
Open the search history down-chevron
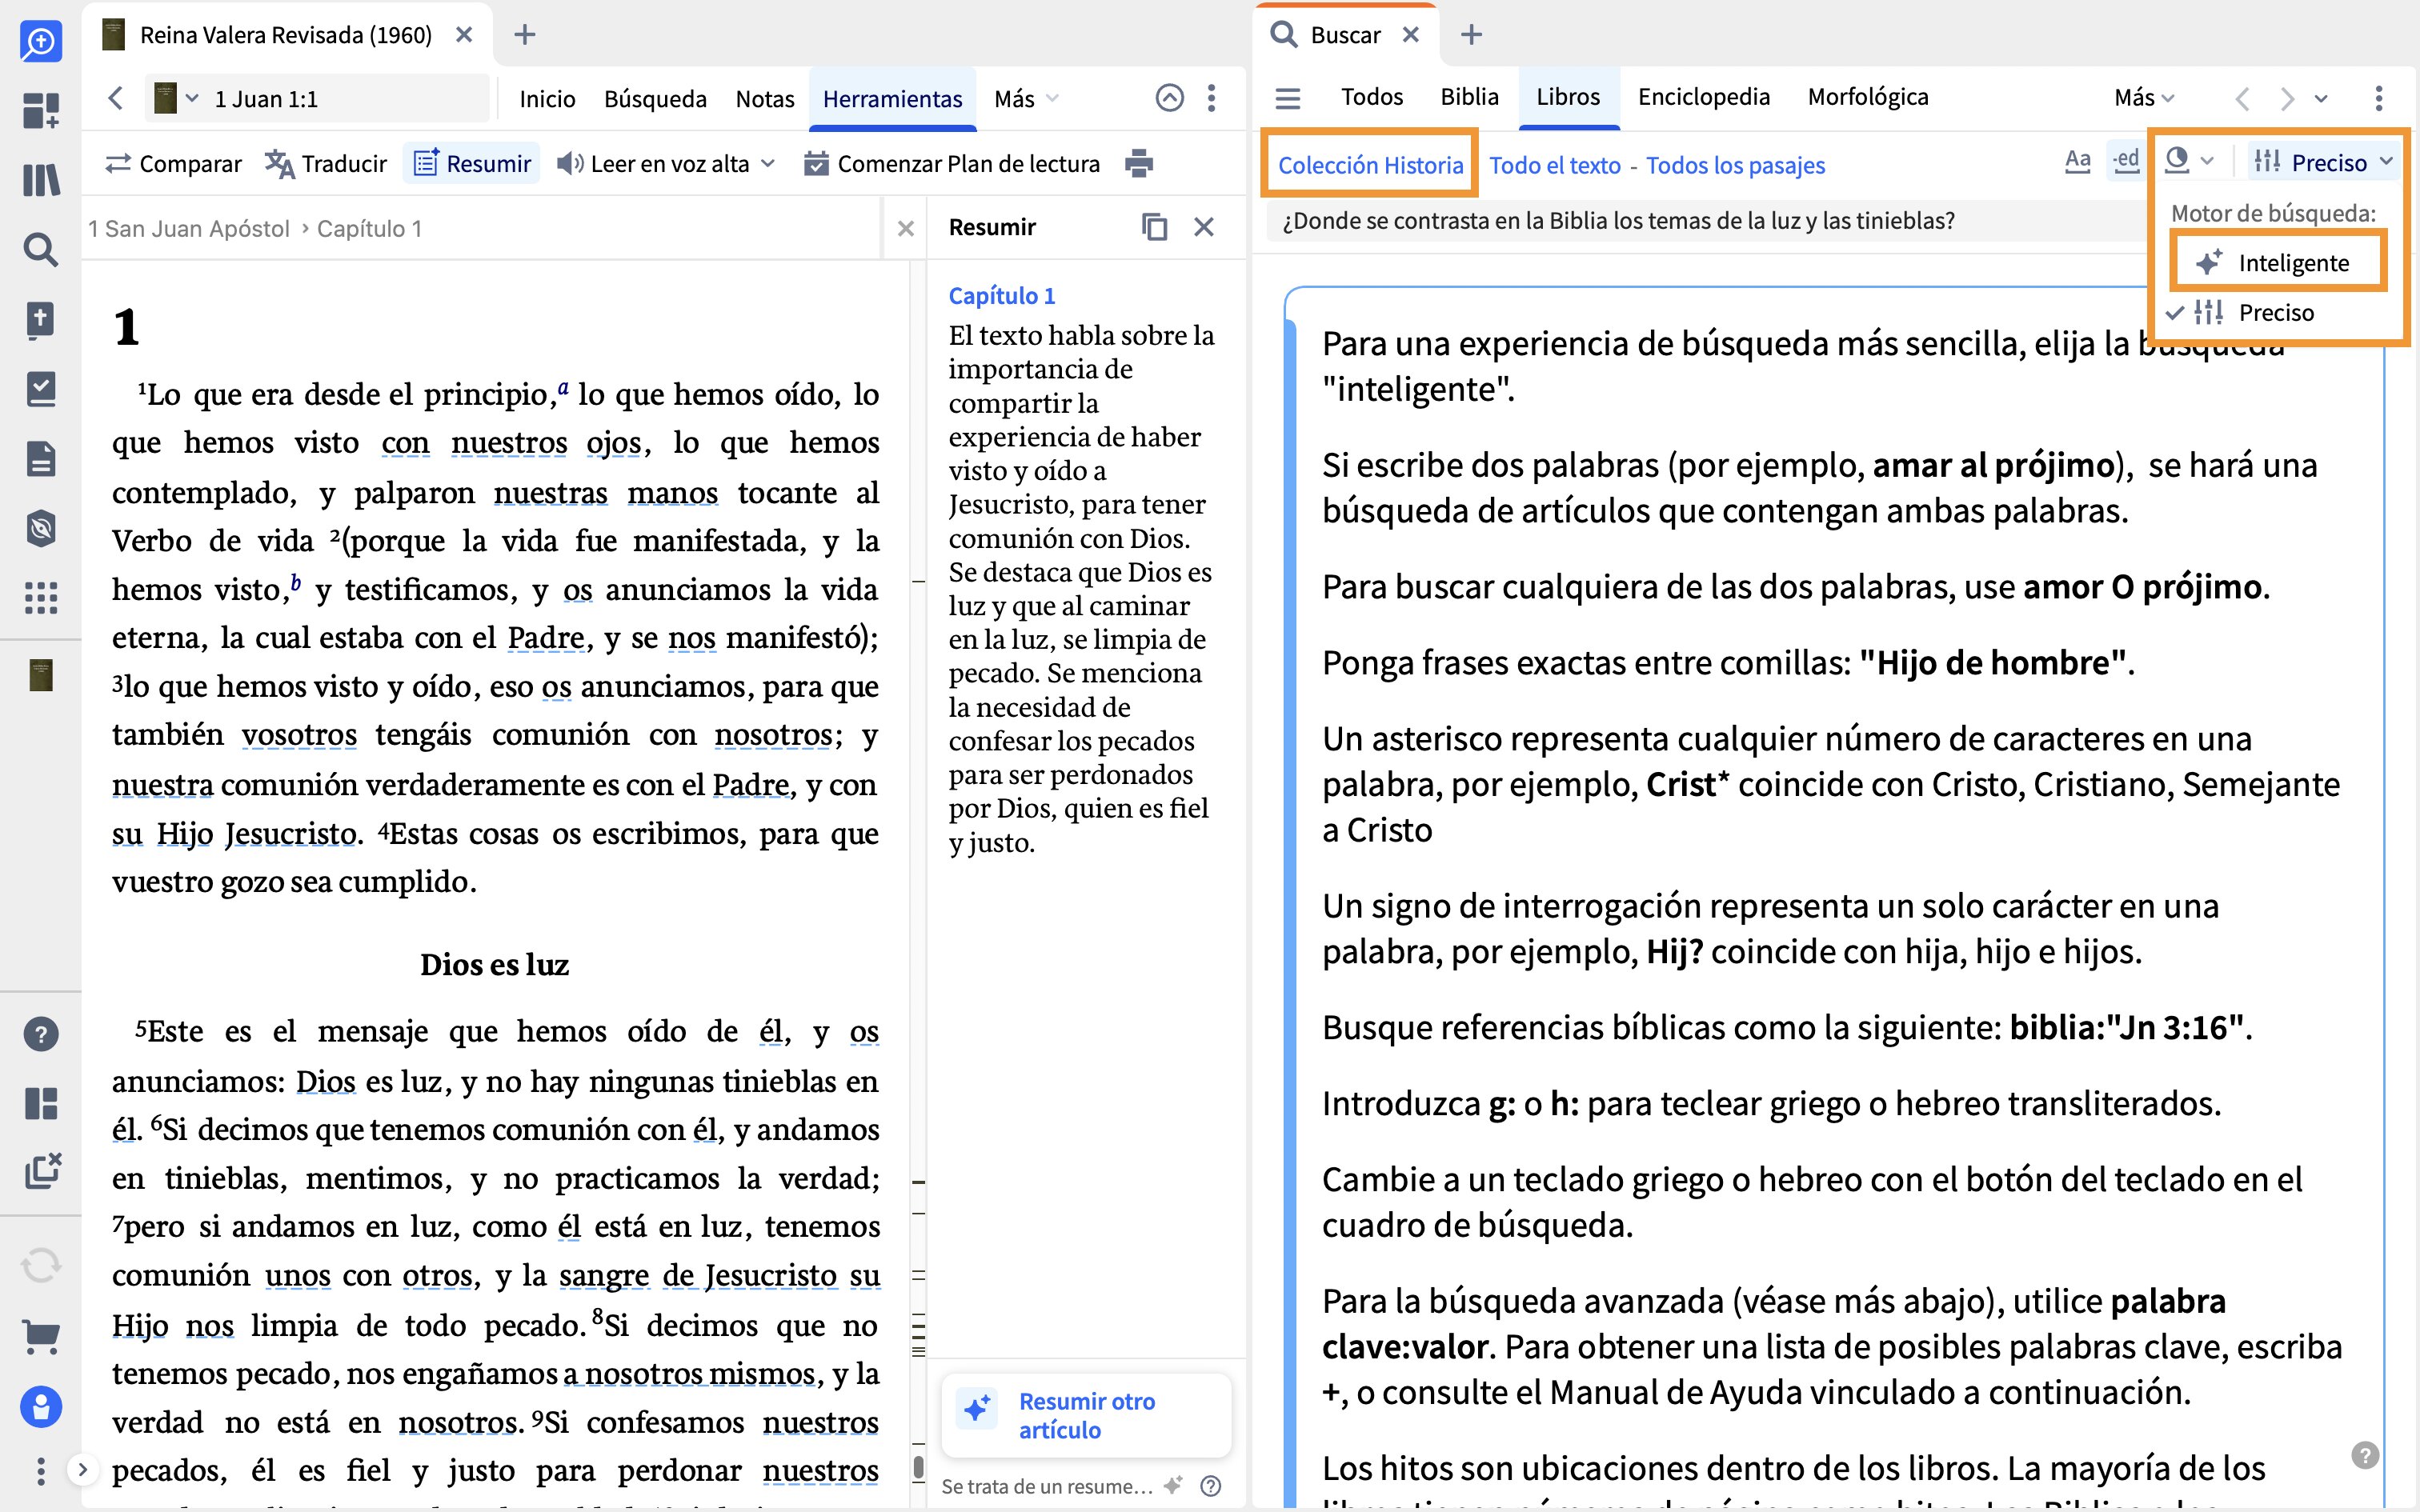[x=2321, y=98]
